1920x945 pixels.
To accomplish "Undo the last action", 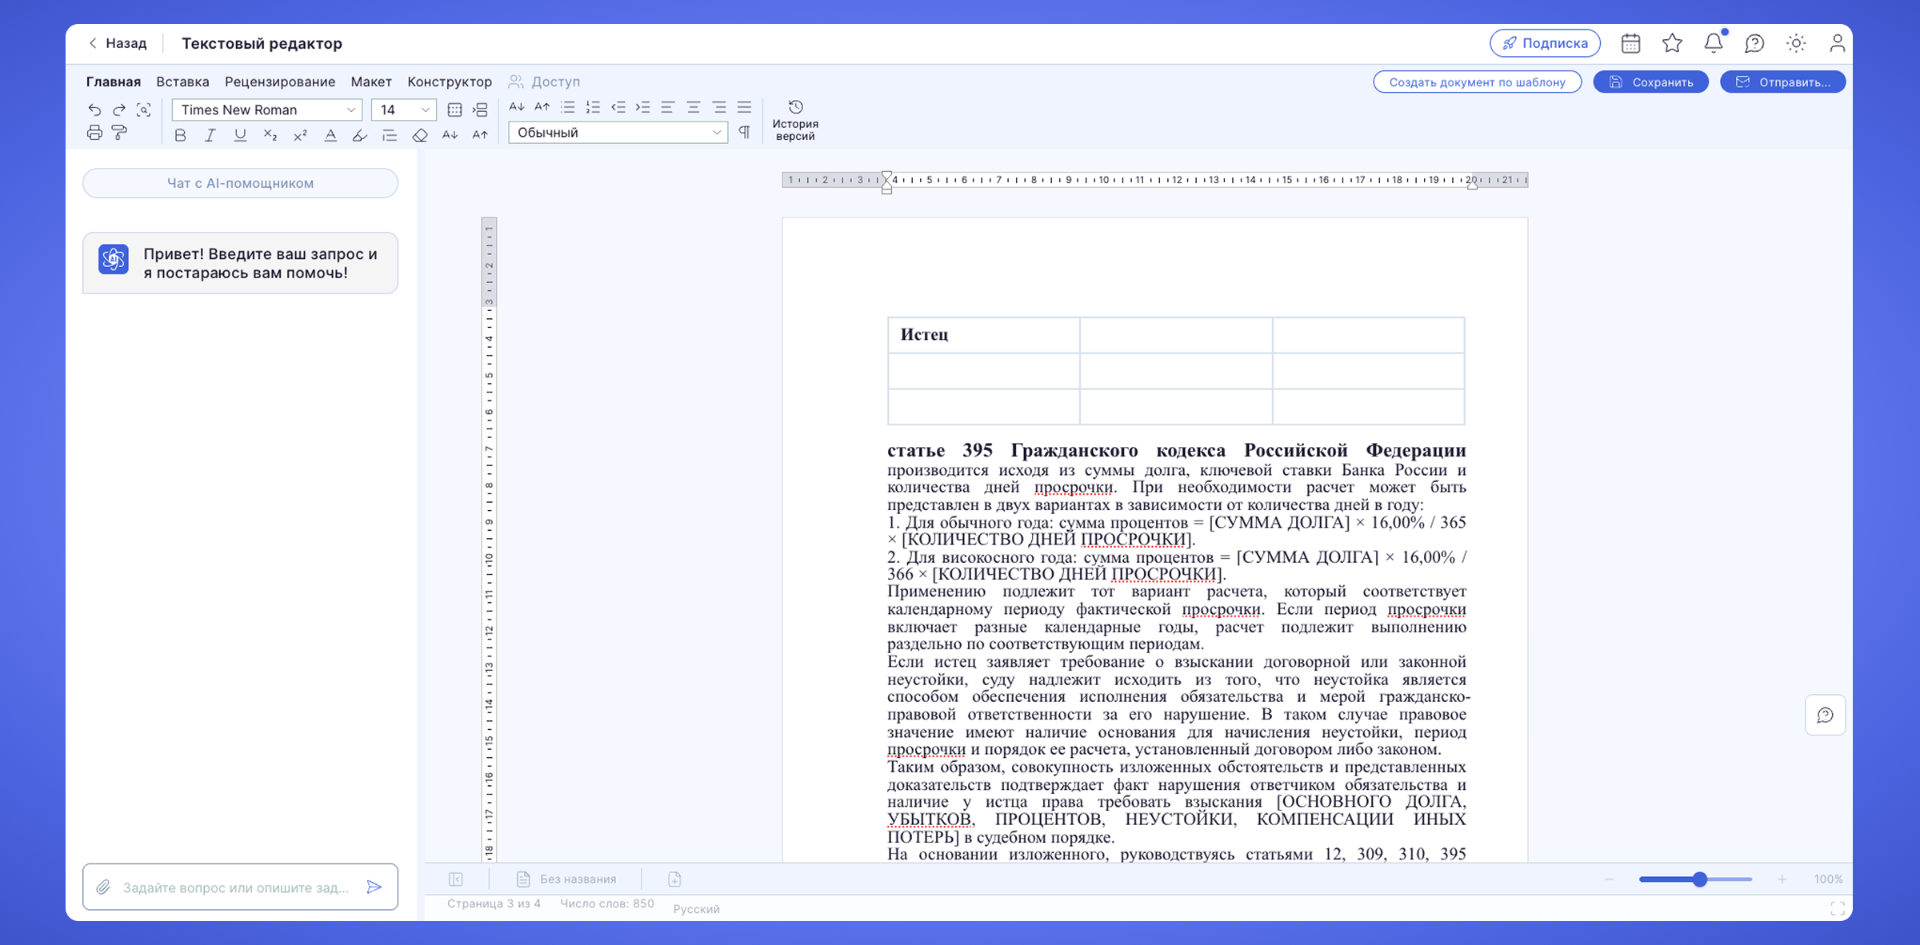I will (94, 109).
